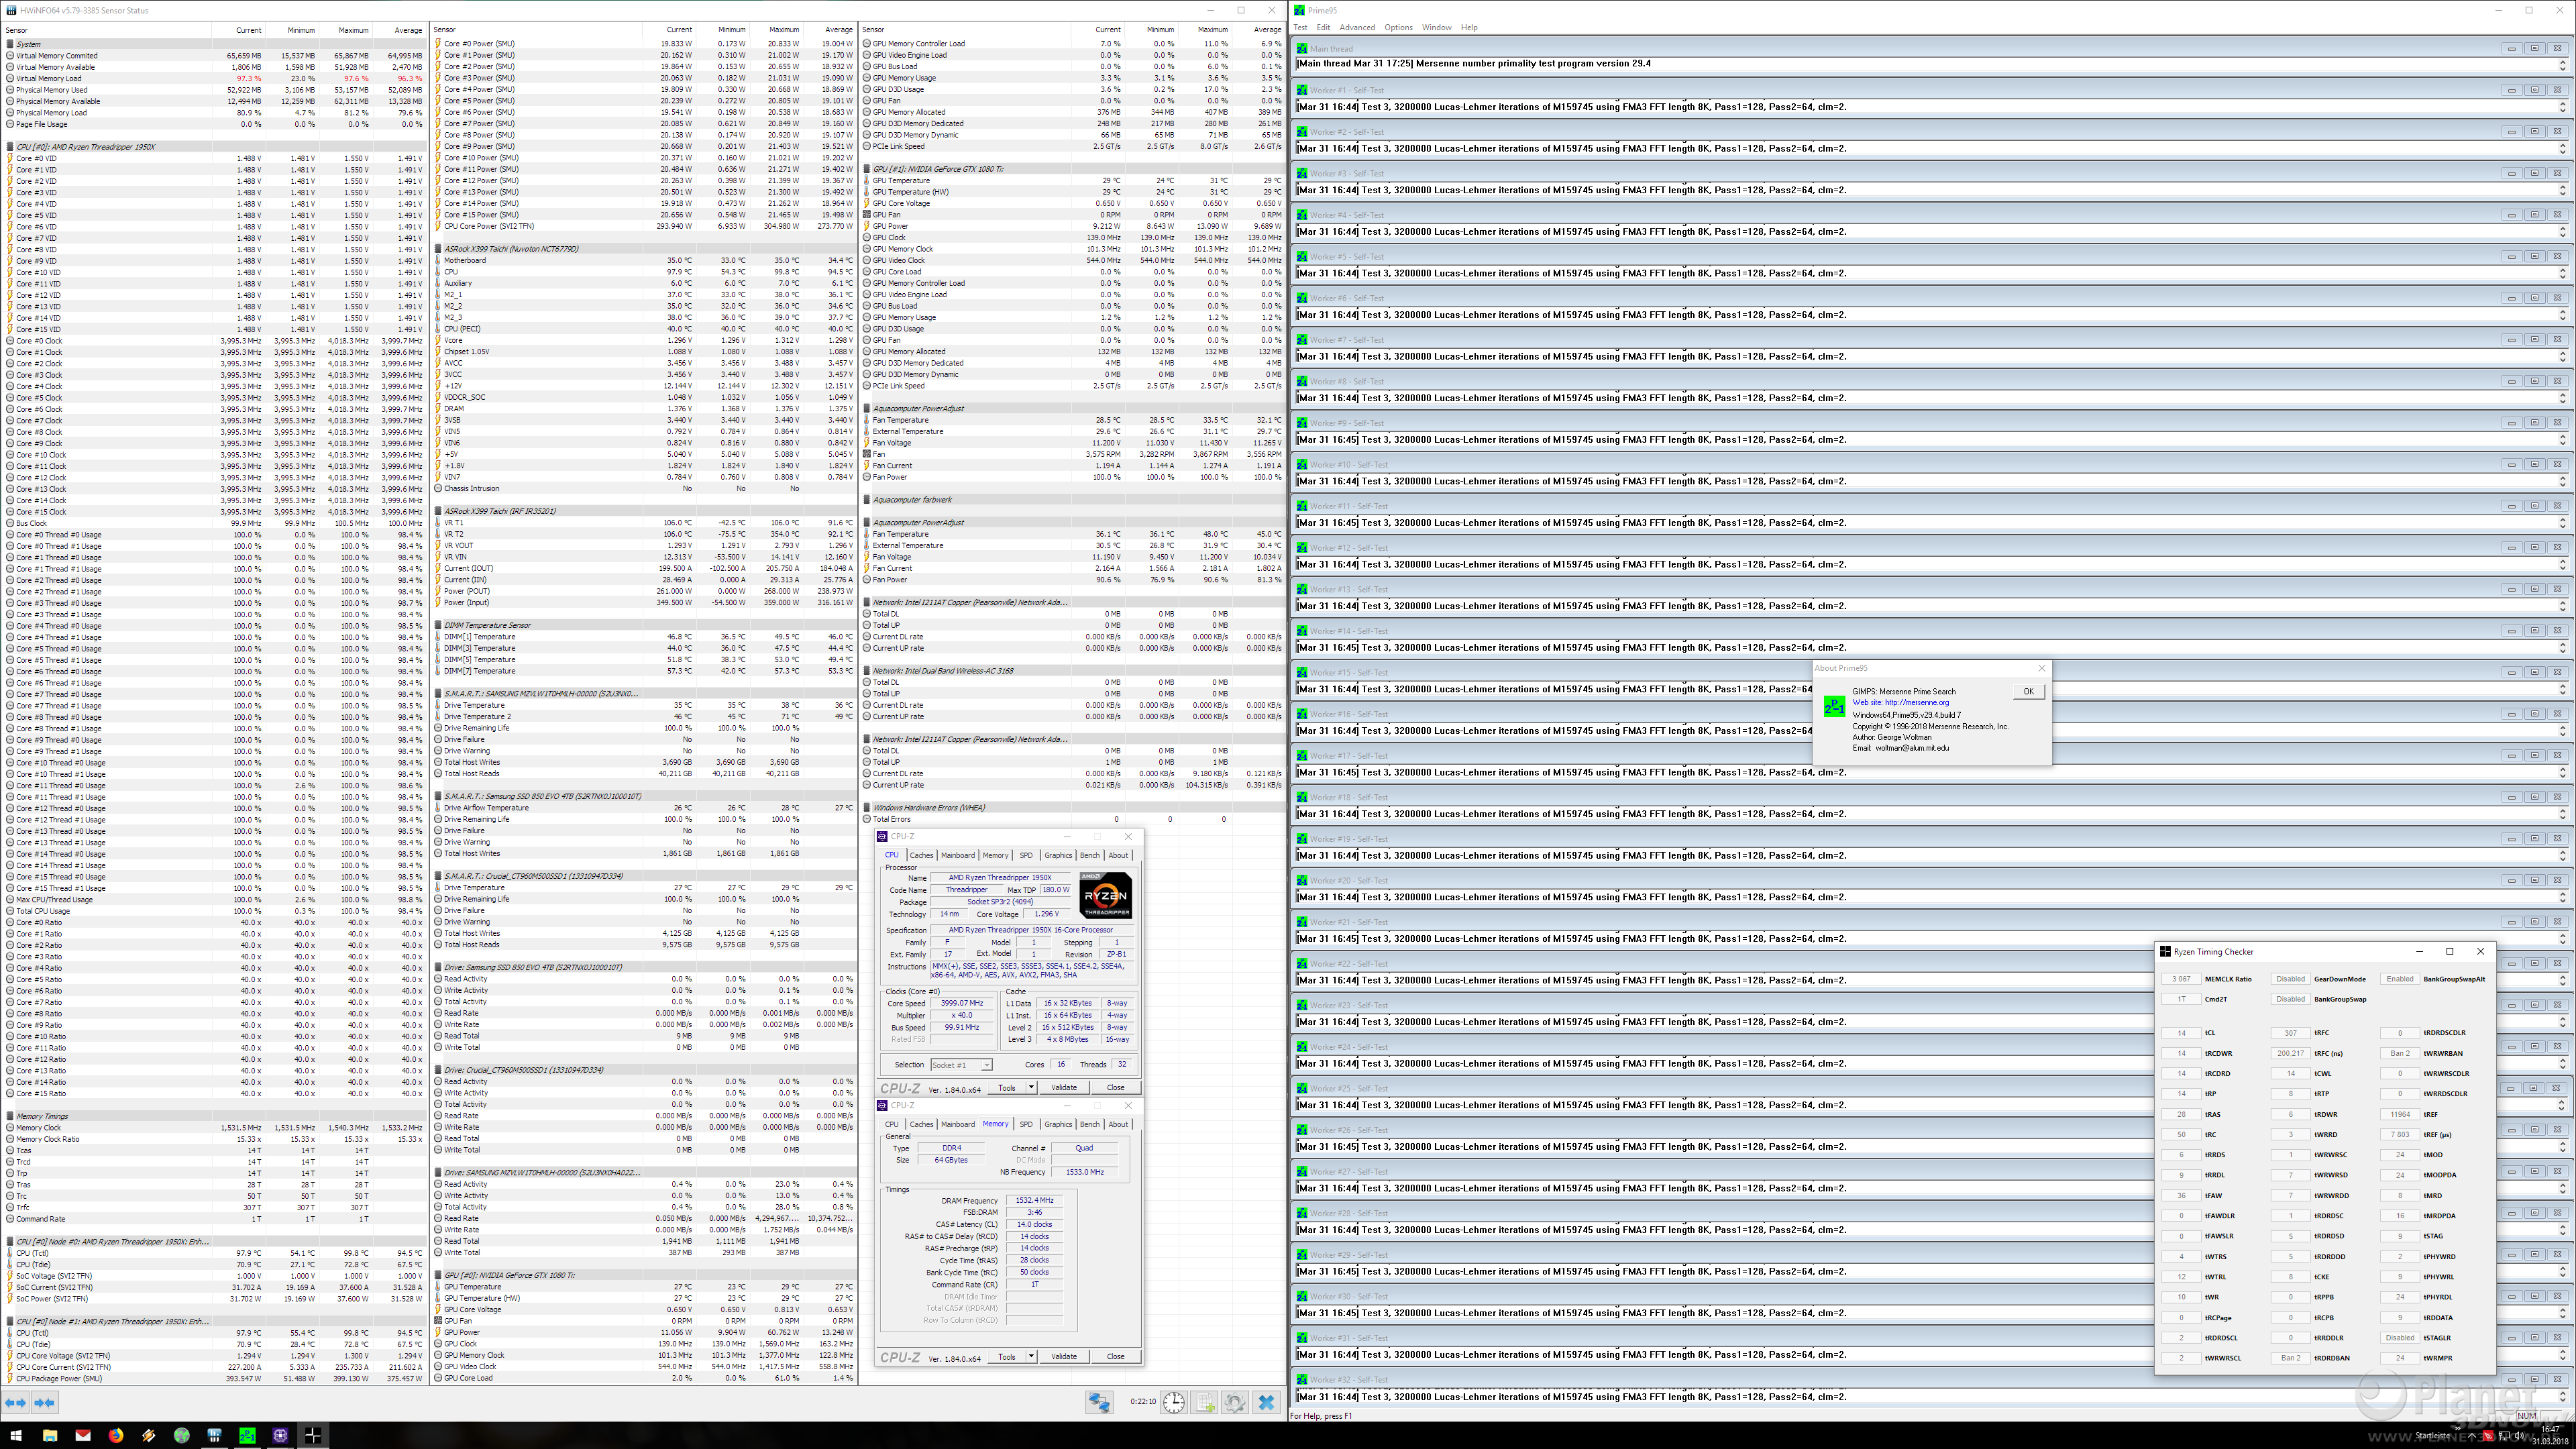Image resolution: width=2576 pixels, height=1449 pixels.
Task: Open mail app envelope in taskbar
Action: point(83,1435)
